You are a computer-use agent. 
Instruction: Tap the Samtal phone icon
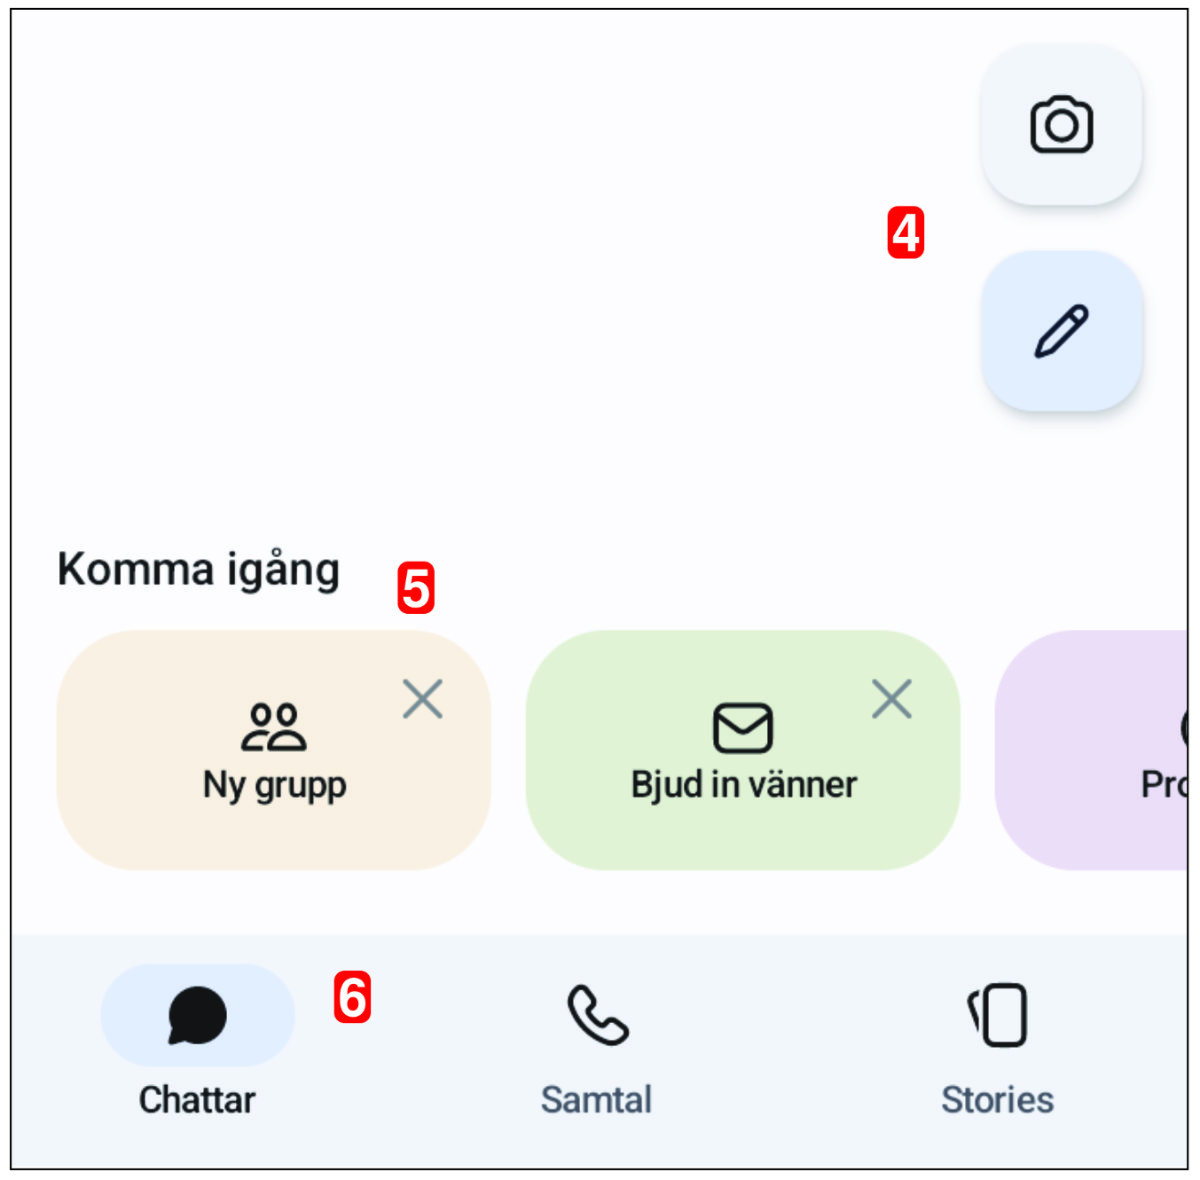[596, 1014]
